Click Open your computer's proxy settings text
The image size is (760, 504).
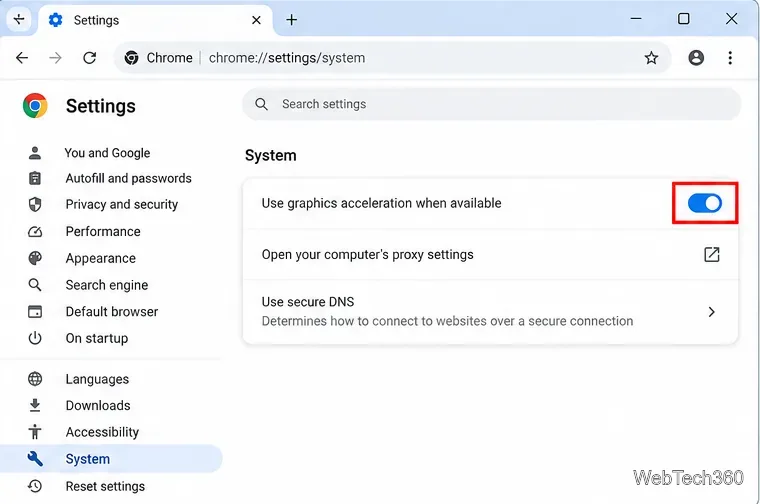[x=367, y=255]
